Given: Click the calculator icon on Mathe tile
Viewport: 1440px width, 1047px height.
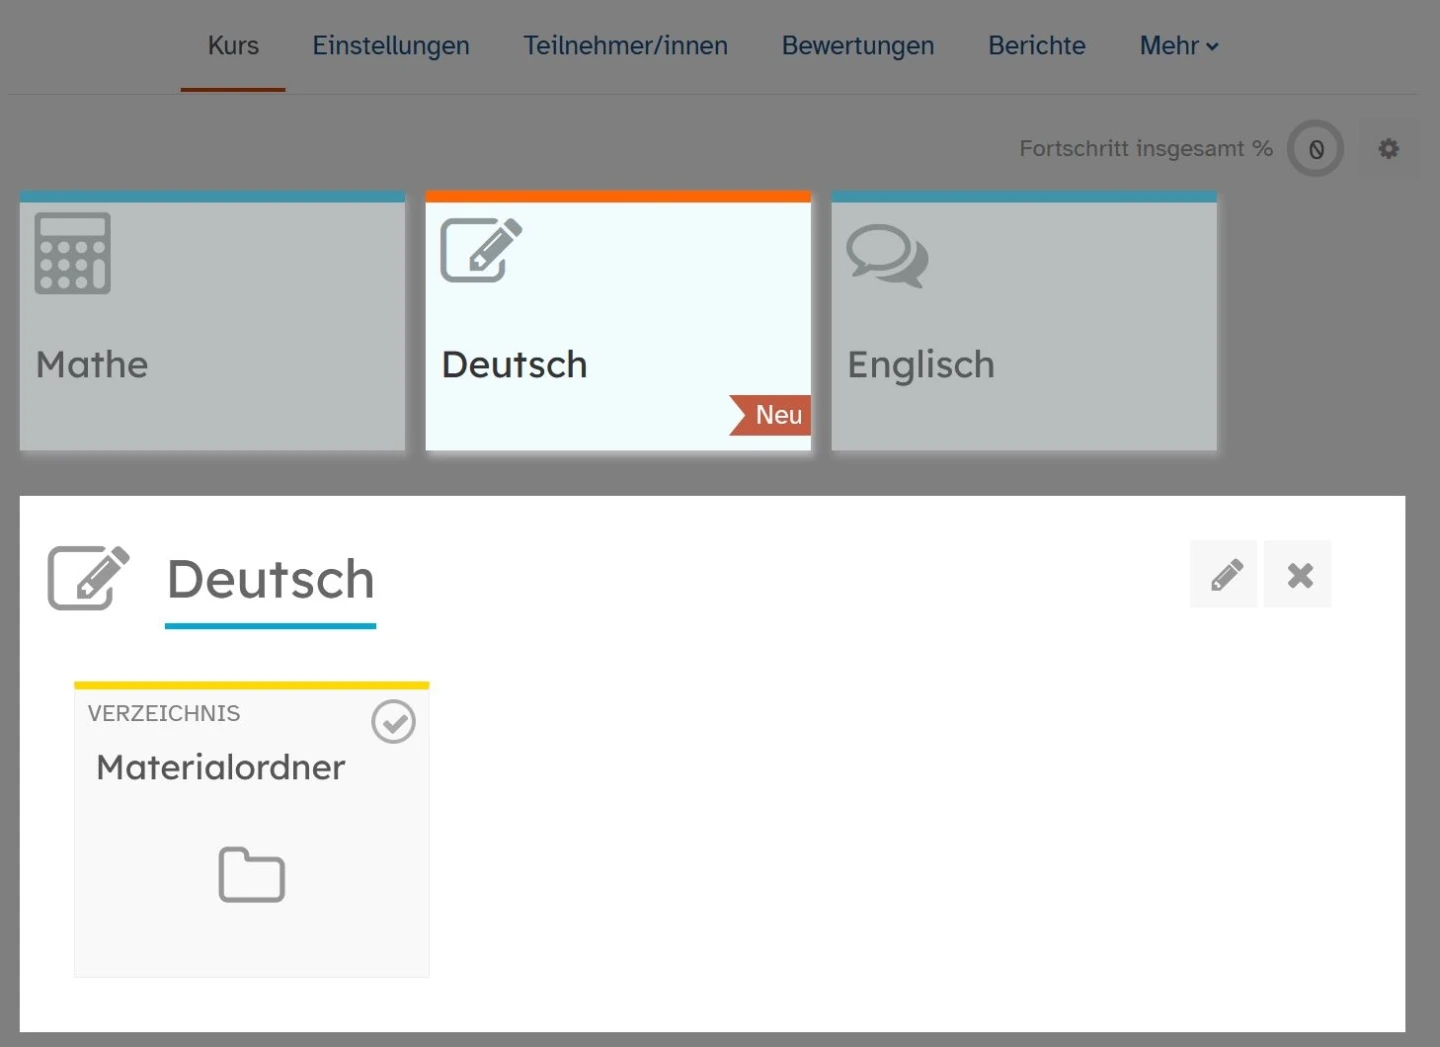Looking at the screenshot, I should click(73, 254).
